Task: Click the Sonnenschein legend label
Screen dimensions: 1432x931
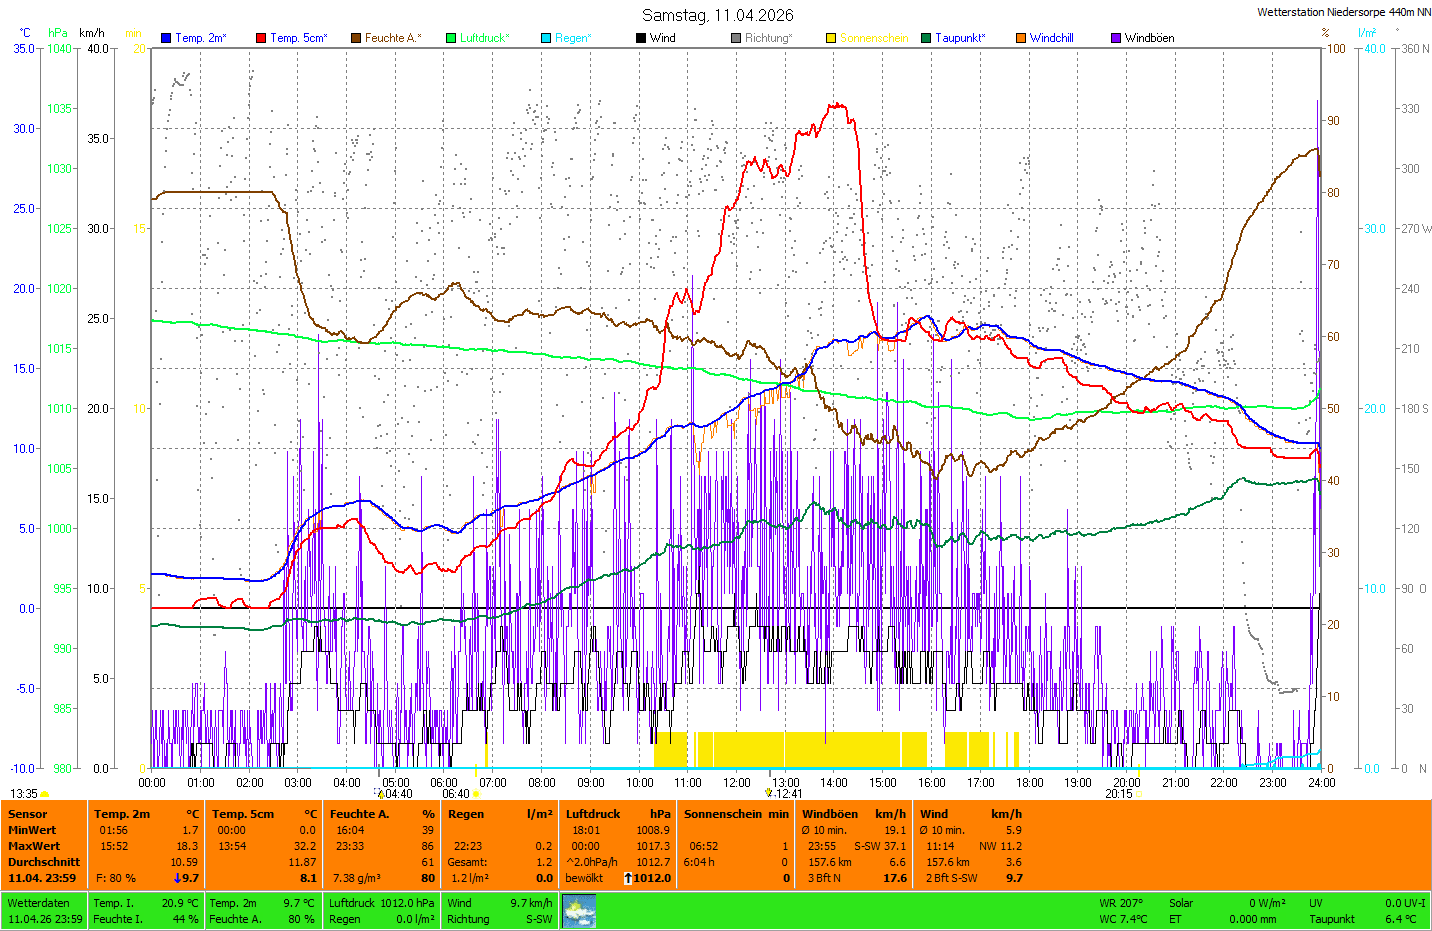Action: click(x=873, y=38)
